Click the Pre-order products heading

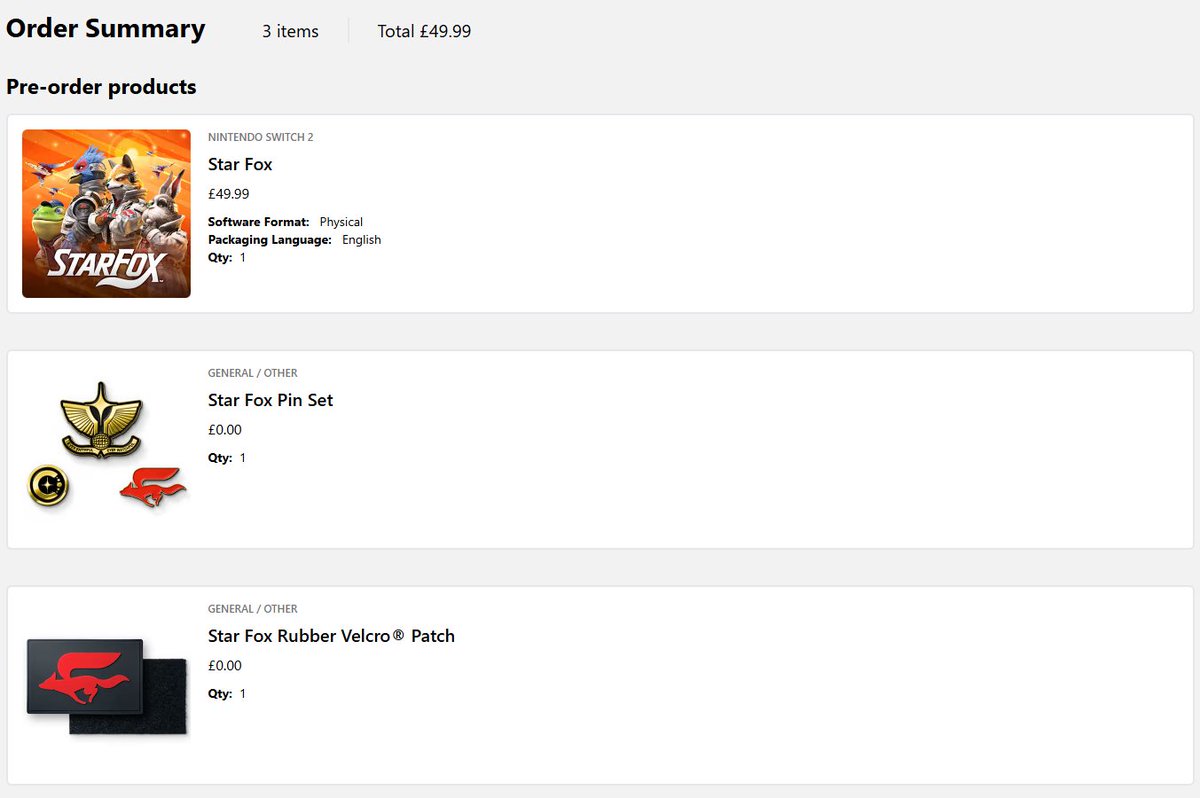click(101, 87)
